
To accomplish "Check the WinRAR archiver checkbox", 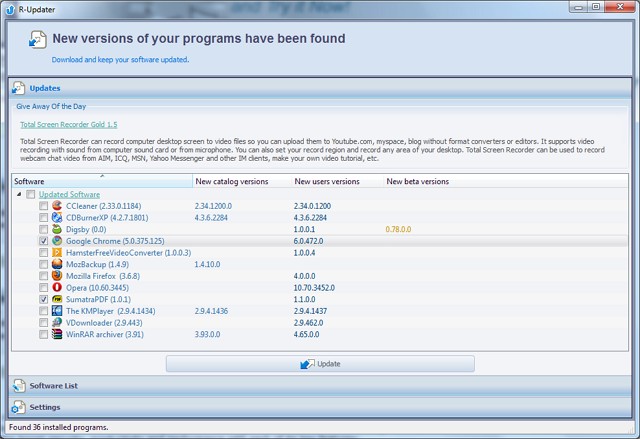I will [x=43, y=335].
